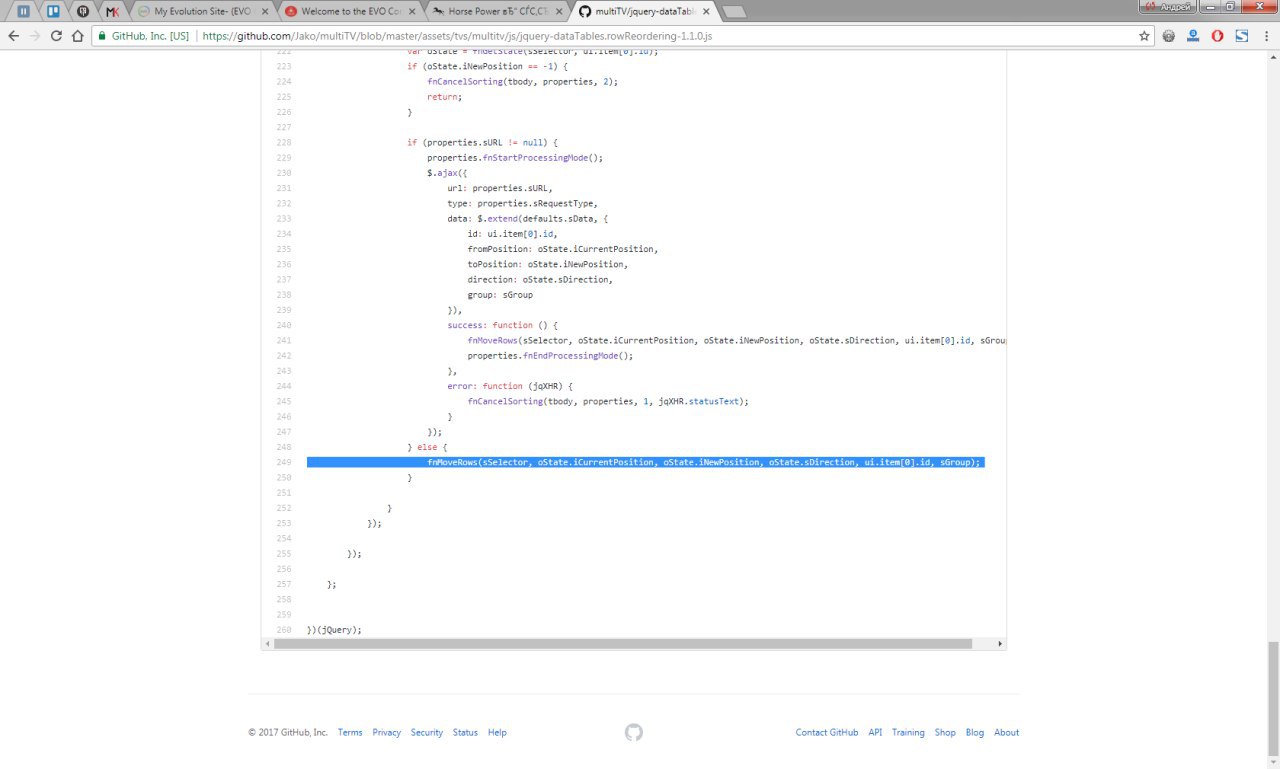Viewport: 1280px width, 769px height.
Task: Open the Chrome three-dot menu
Action: 1266,36
